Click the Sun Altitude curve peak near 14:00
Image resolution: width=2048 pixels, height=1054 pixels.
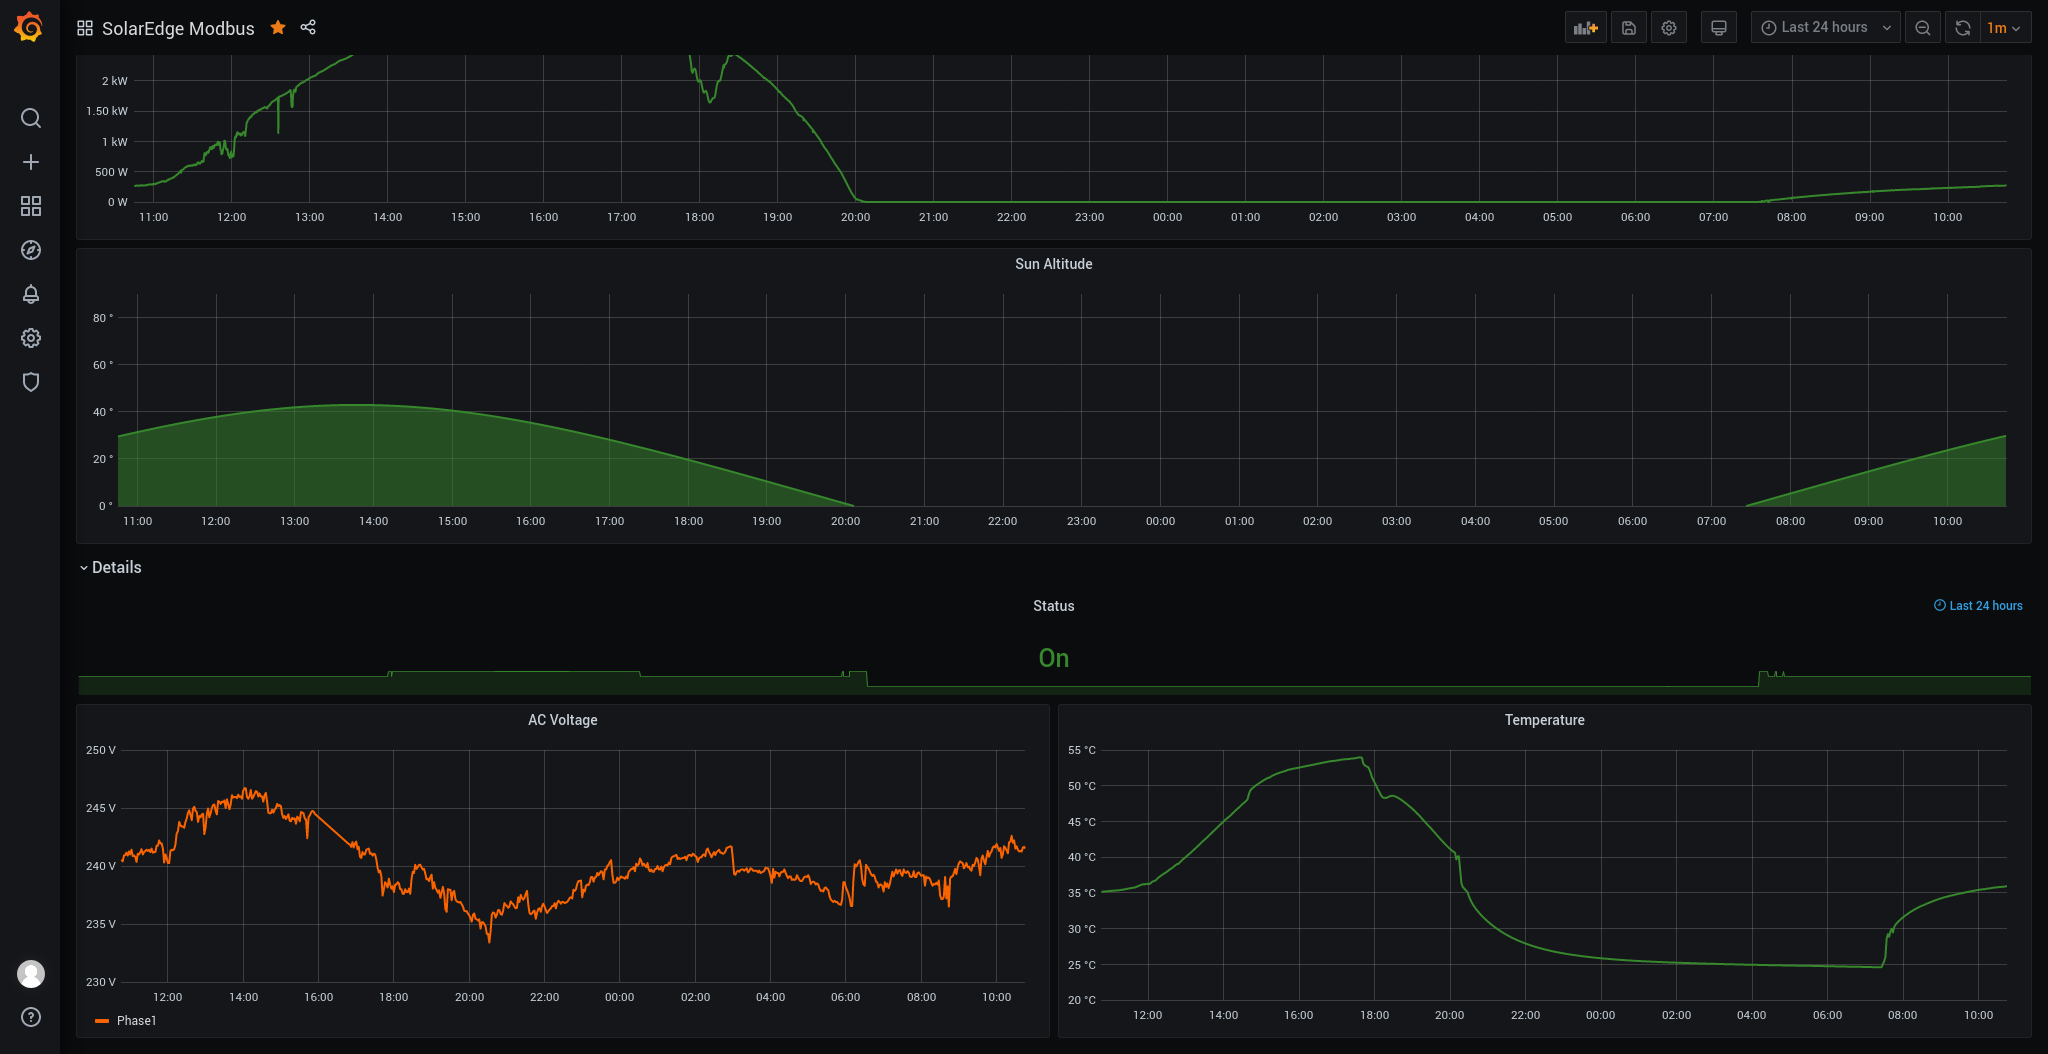[358, 405]
